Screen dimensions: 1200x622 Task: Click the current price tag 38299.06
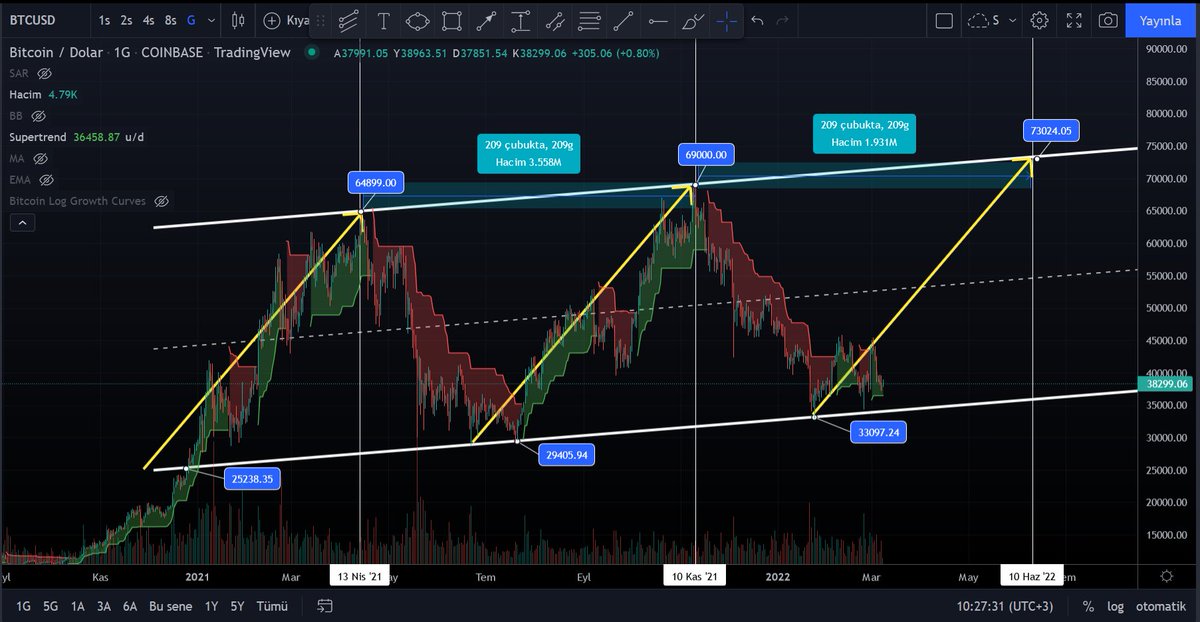tap(1167, 384)
